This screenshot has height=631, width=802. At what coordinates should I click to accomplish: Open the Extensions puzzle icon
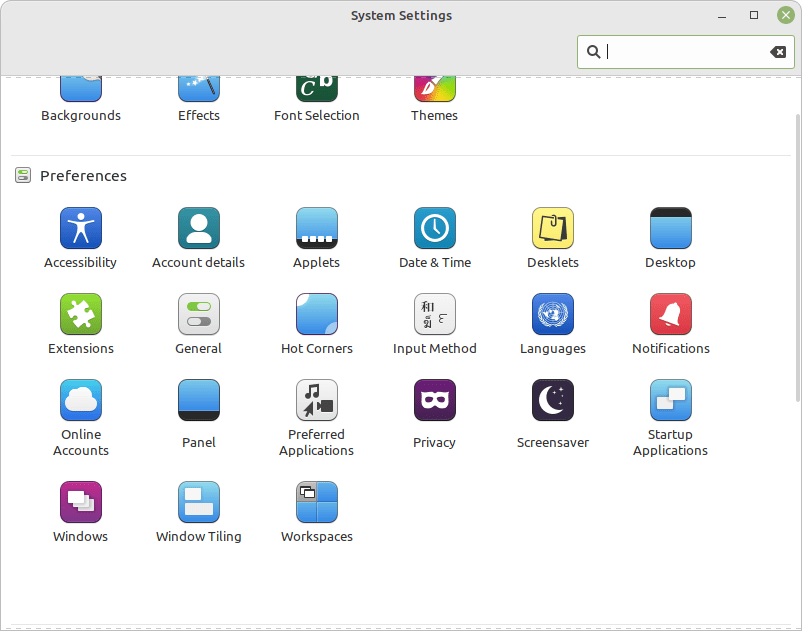81,314
